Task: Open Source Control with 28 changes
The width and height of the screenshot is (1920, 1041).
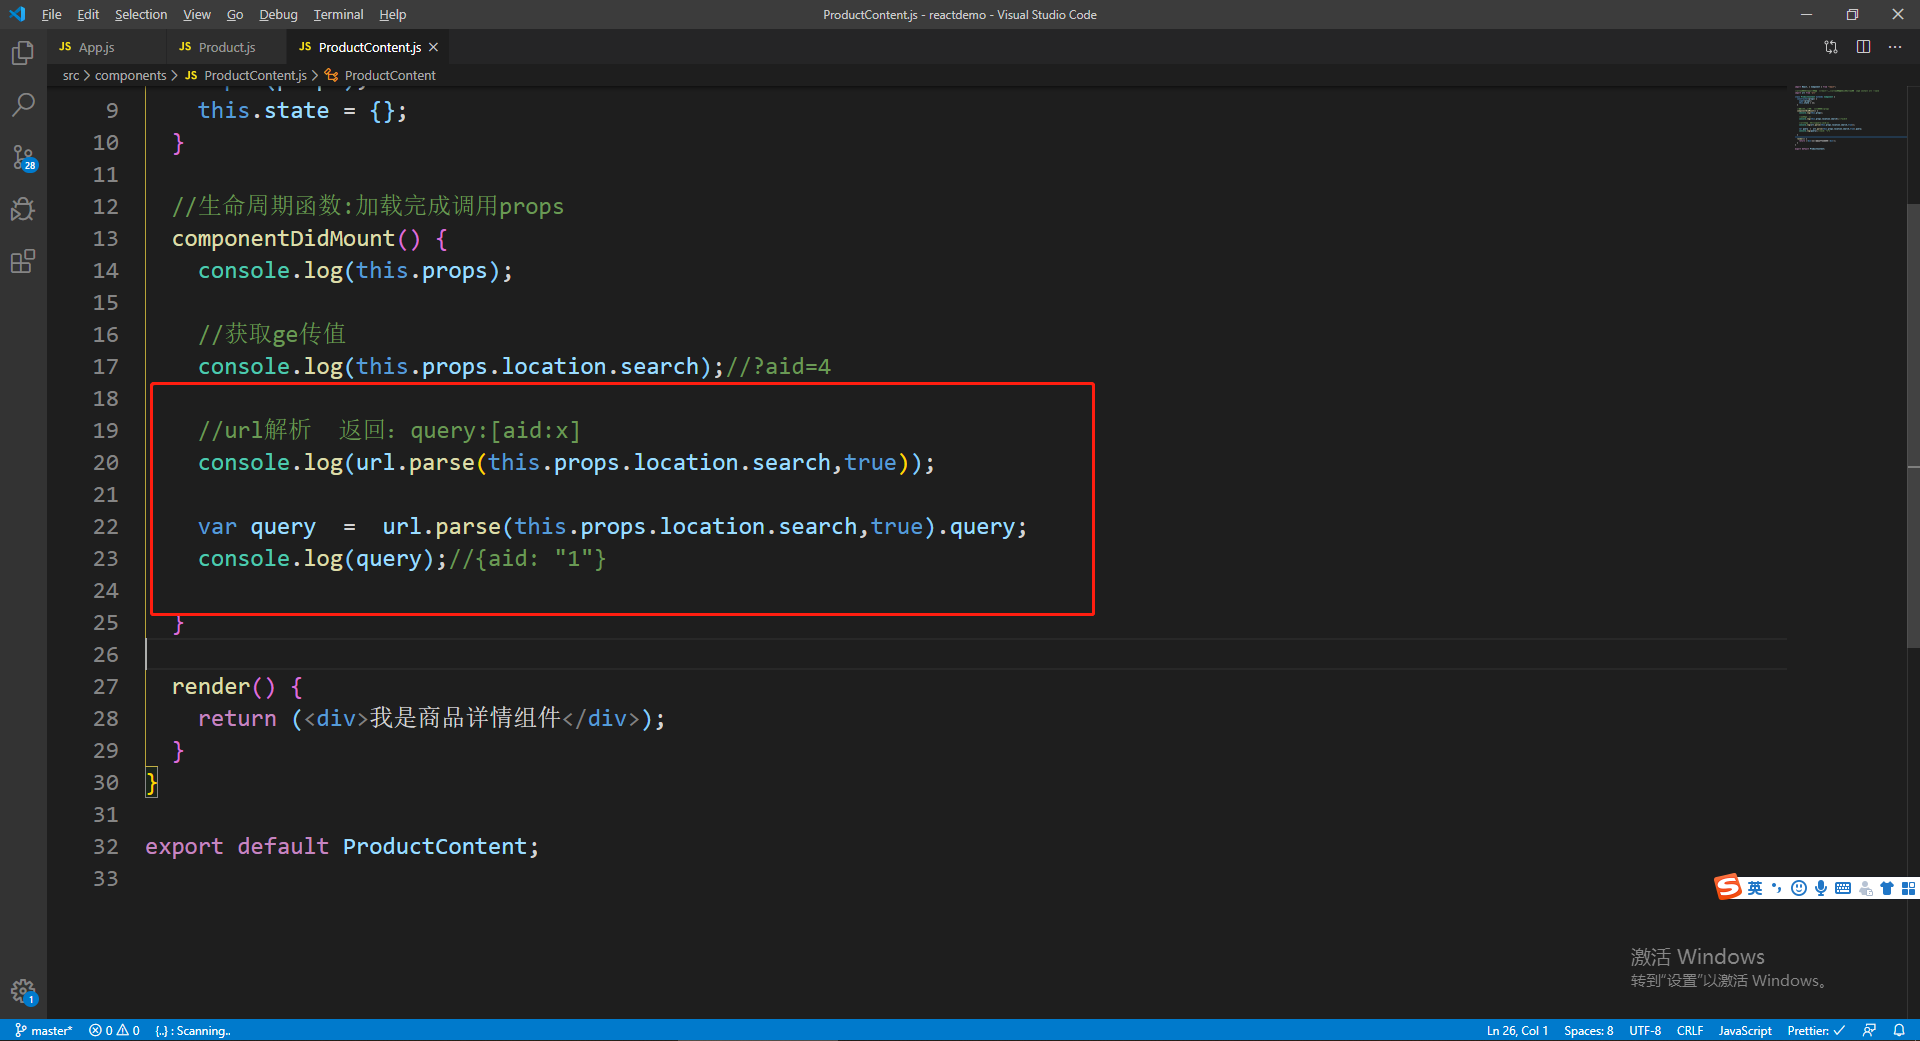Action: click(23, 157)
